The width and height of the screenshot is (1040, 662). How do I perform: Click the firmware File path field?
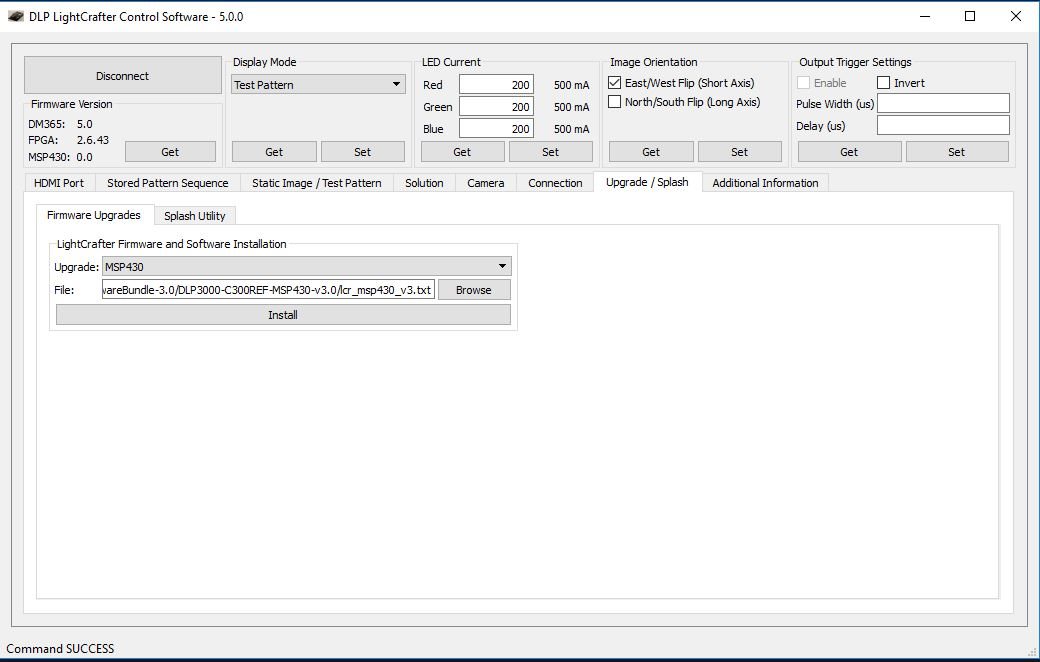coord(269,290)
